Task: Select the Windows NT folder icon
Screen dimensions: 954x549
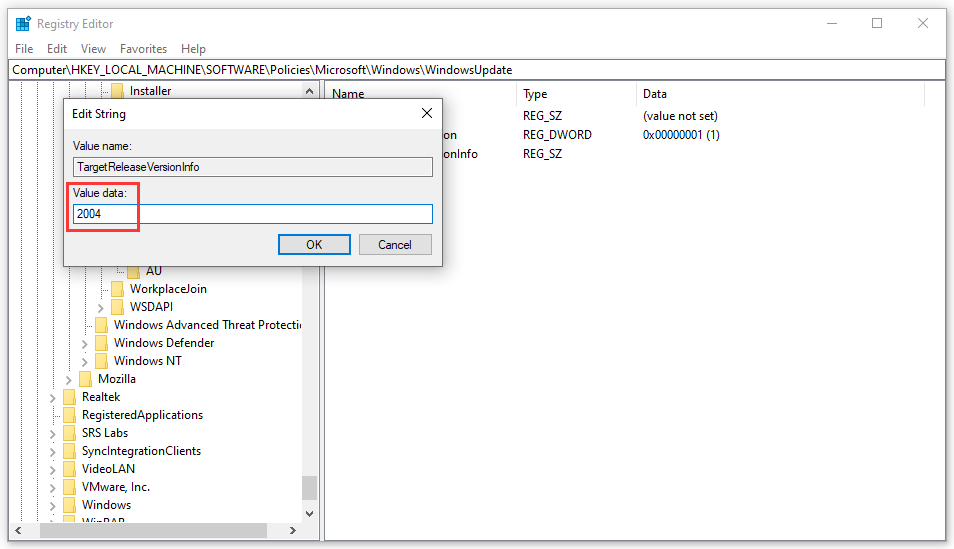Action: point(102,361)
